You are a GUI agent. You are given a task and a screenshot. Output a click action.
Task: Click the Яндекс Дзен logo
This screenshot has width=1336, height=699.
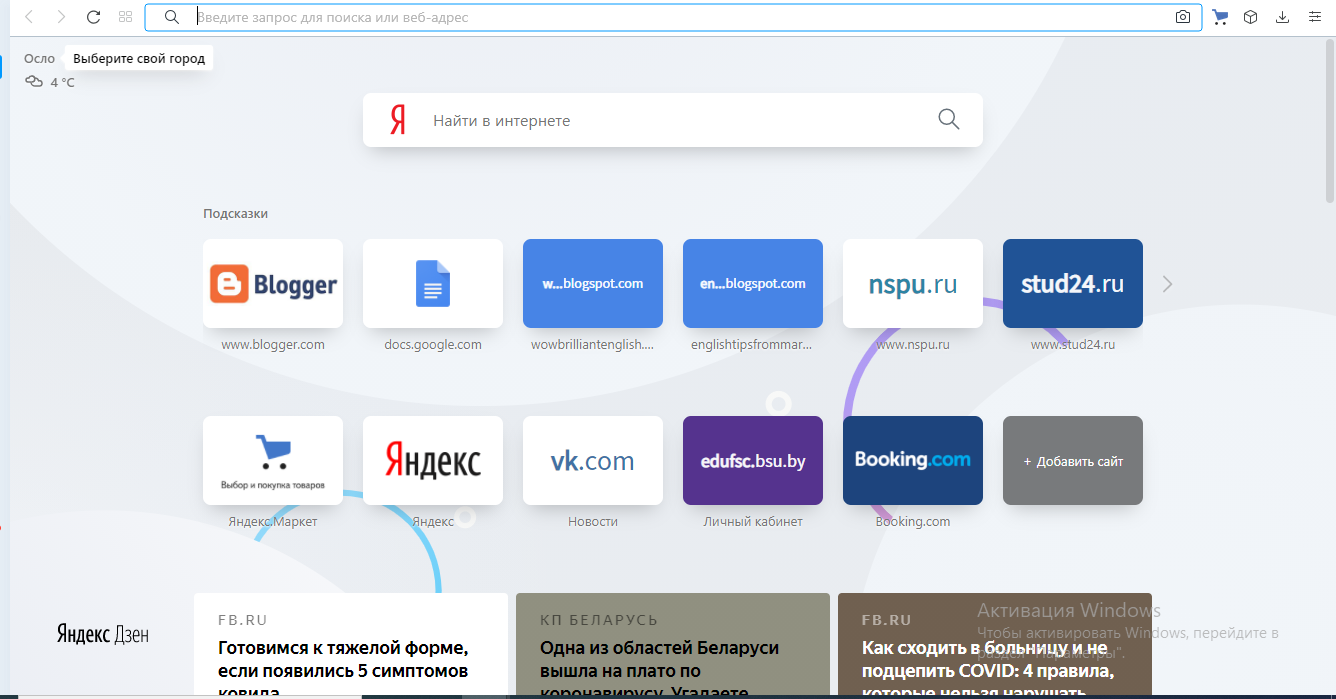click(x=103, y=634)
